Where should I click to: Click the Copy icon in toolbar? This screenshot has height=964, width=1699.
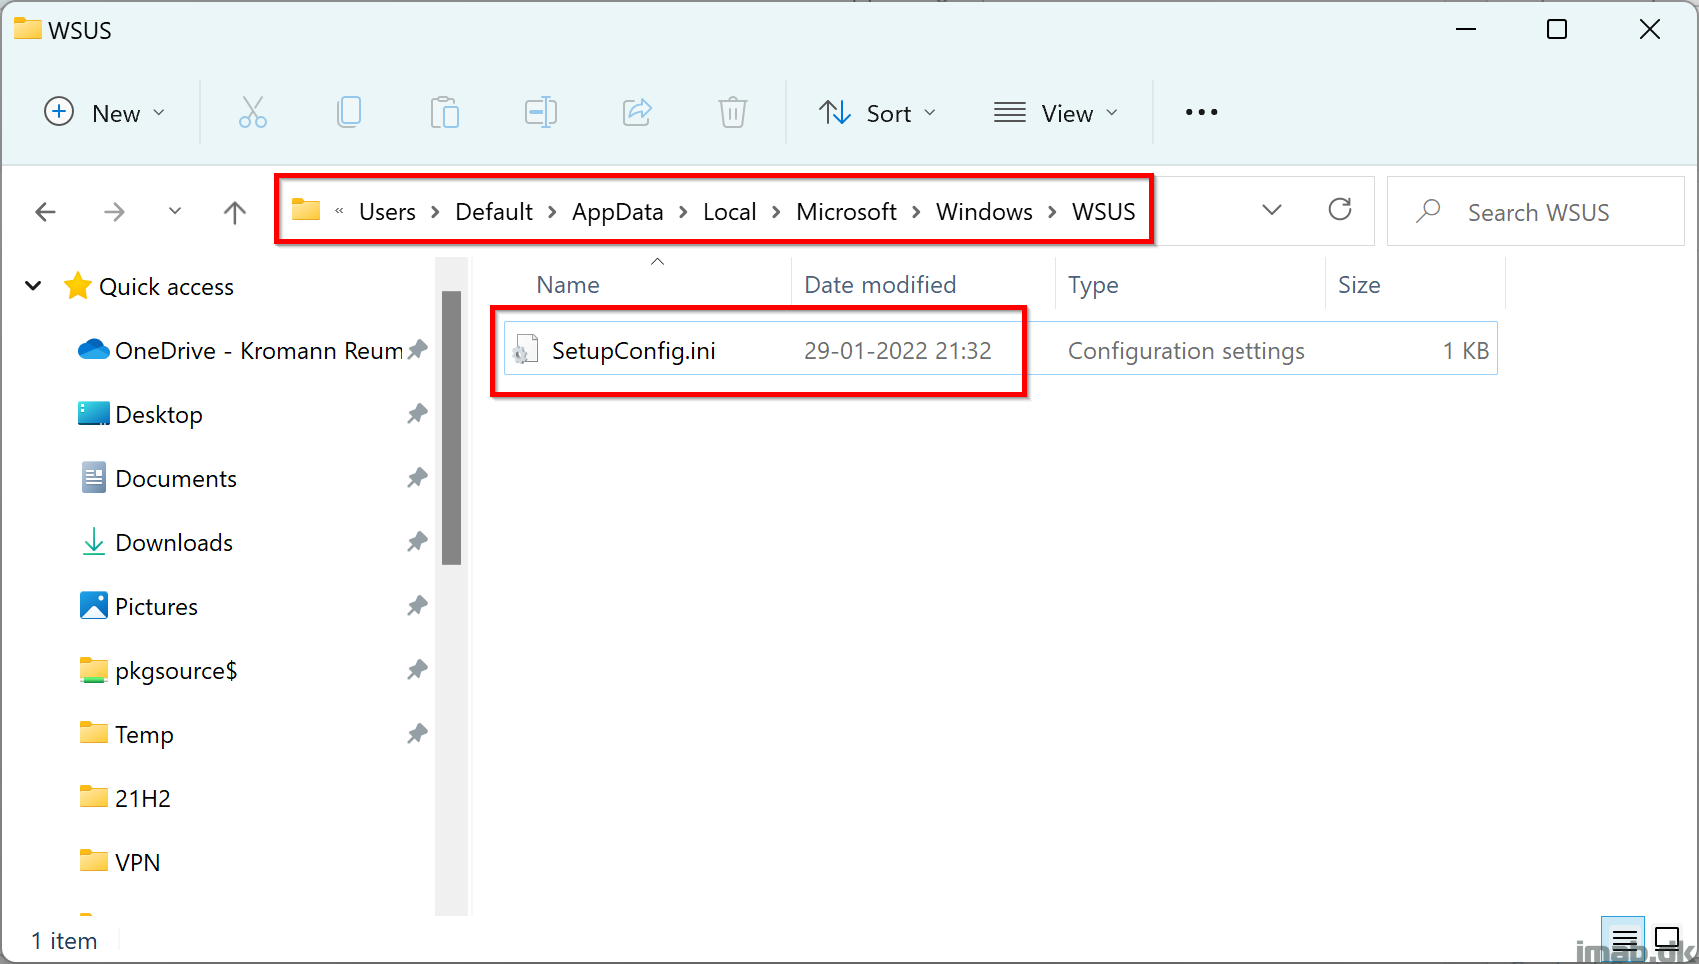point(349,113)
